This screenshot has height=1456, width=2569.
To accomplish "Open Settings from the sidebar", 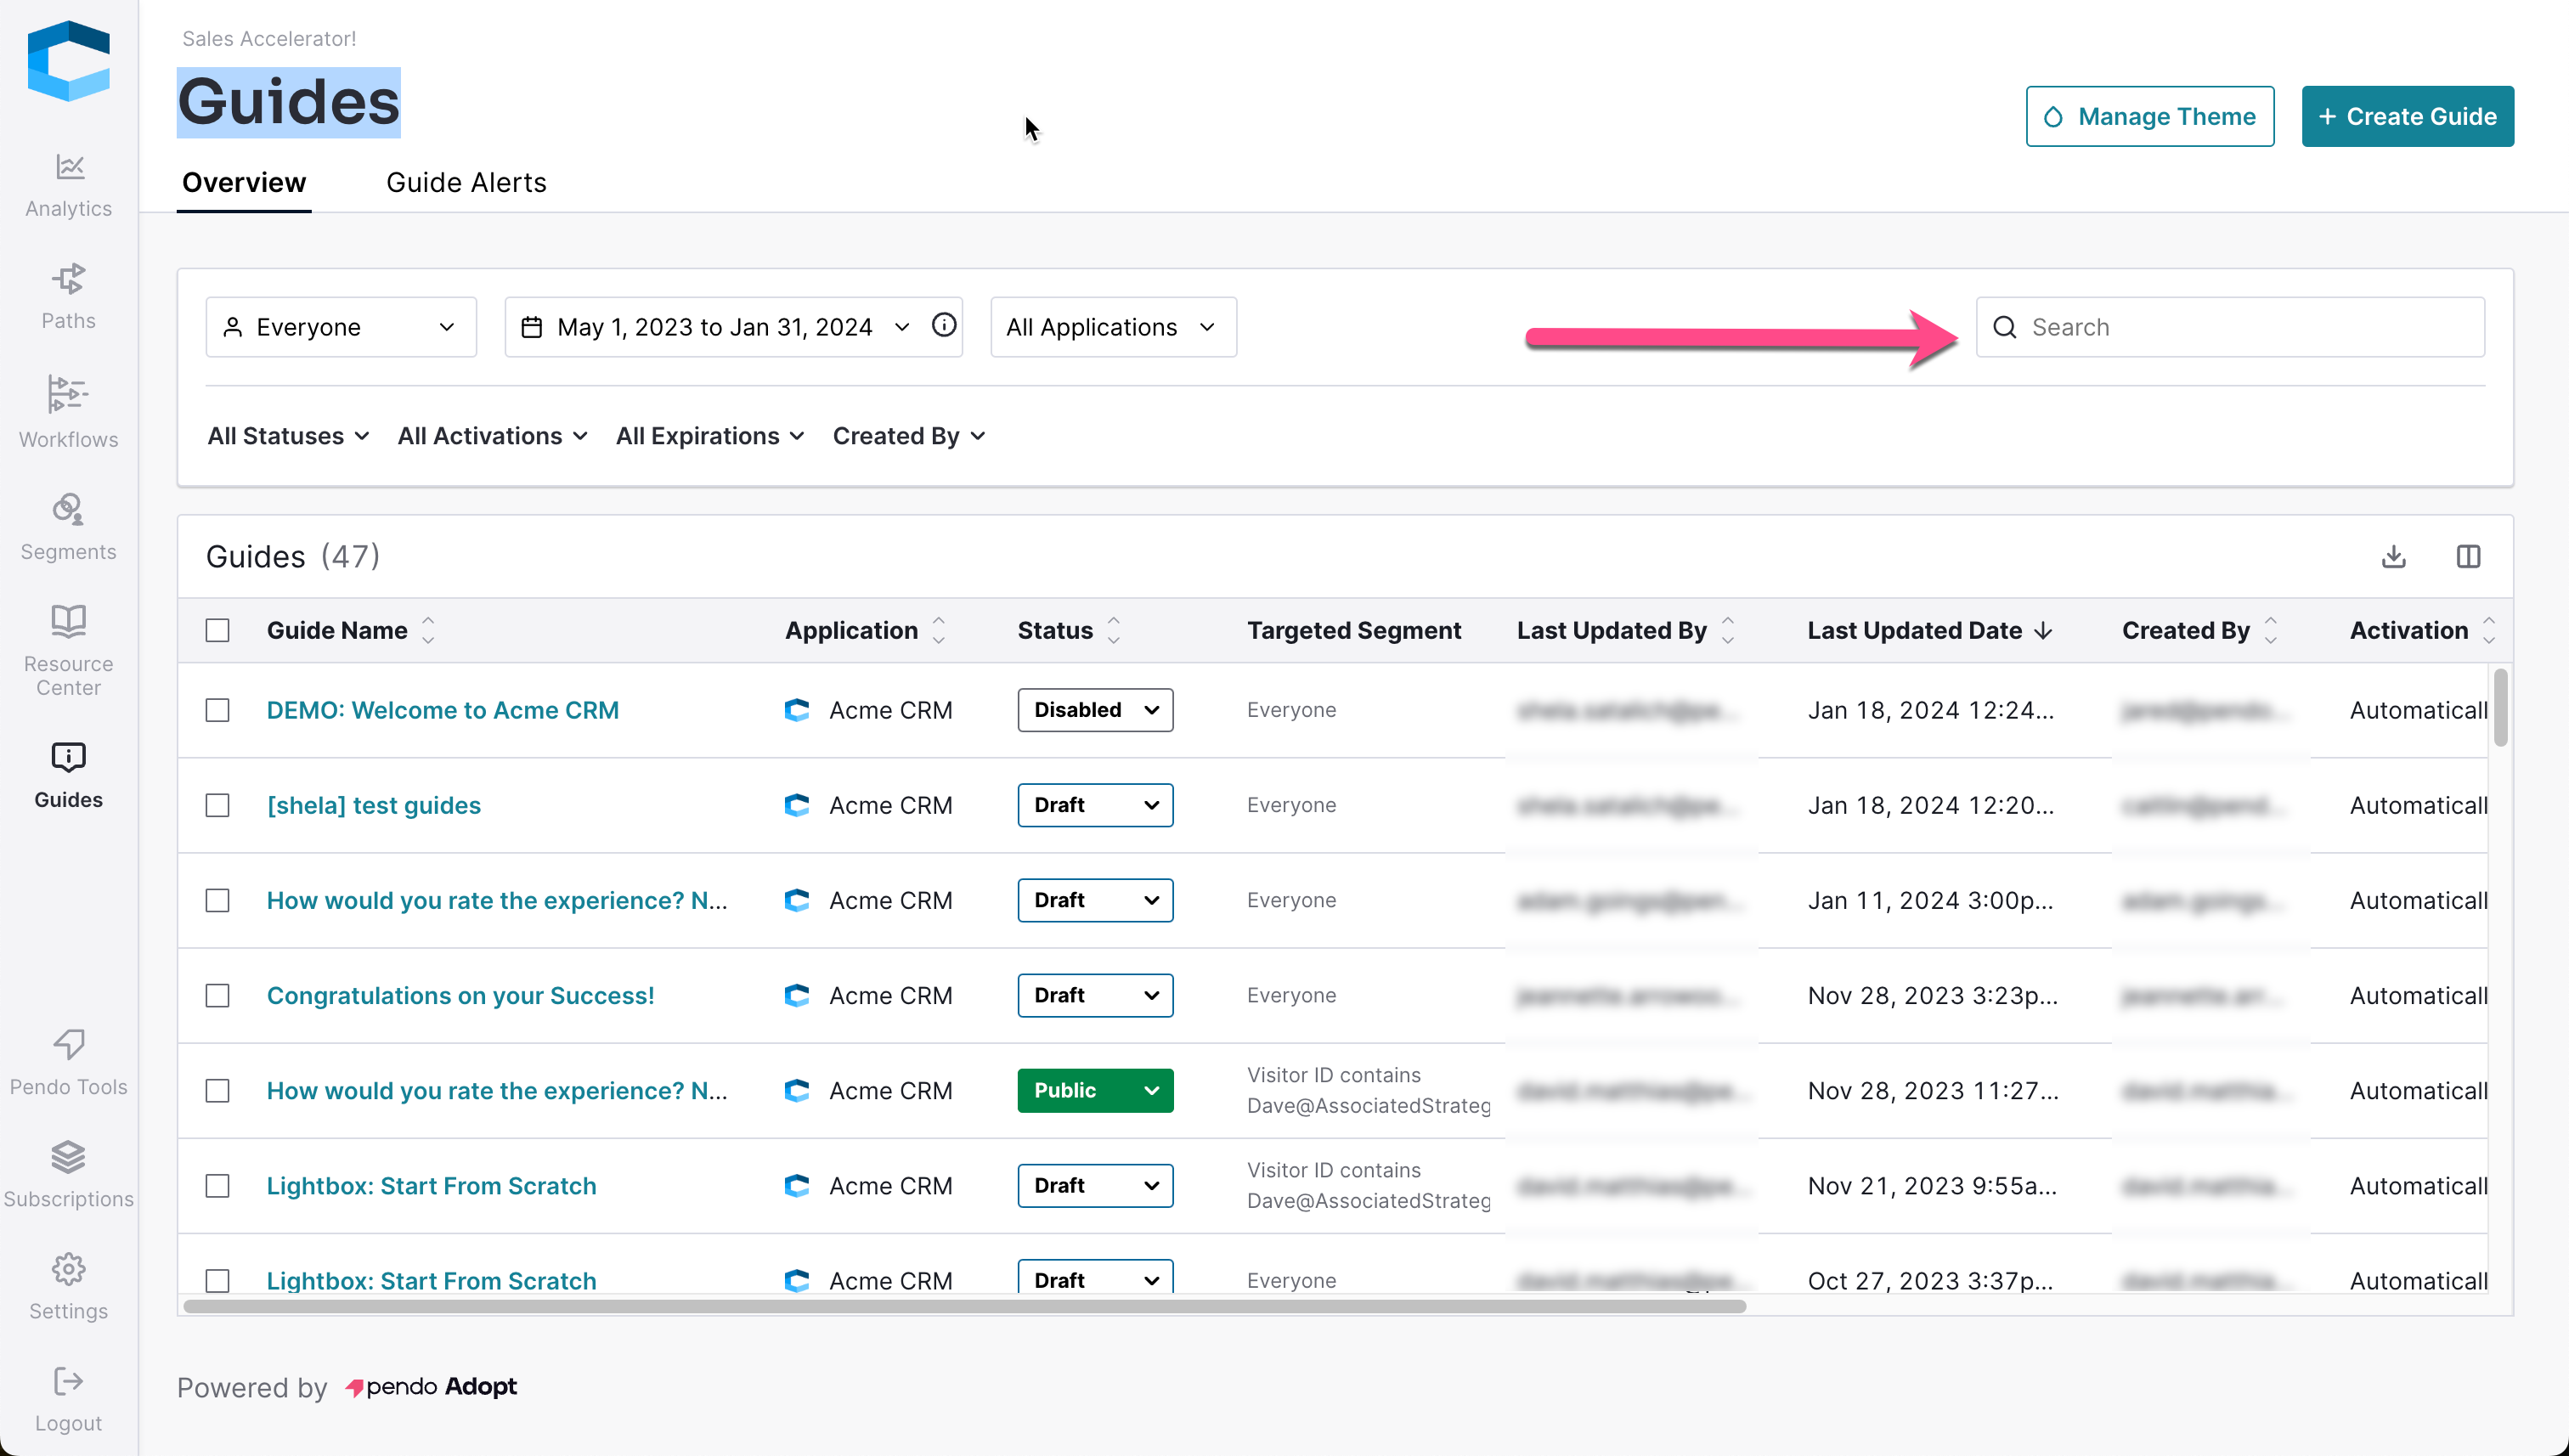I will pos(68,1287).
